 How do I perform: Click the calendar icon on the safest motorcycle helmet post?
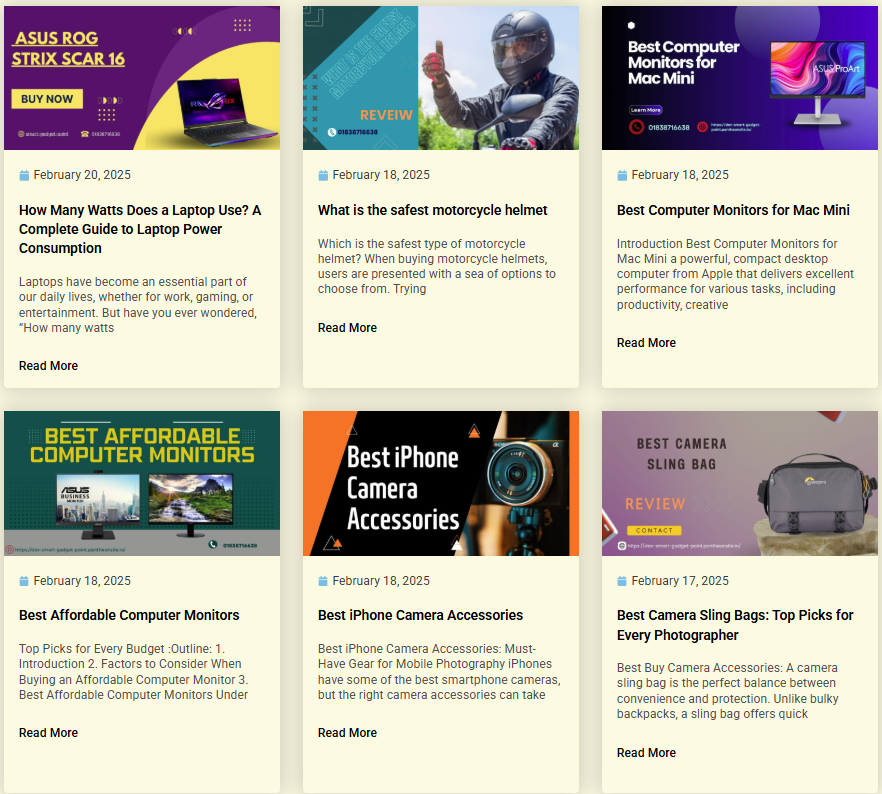tap(323, 175)
